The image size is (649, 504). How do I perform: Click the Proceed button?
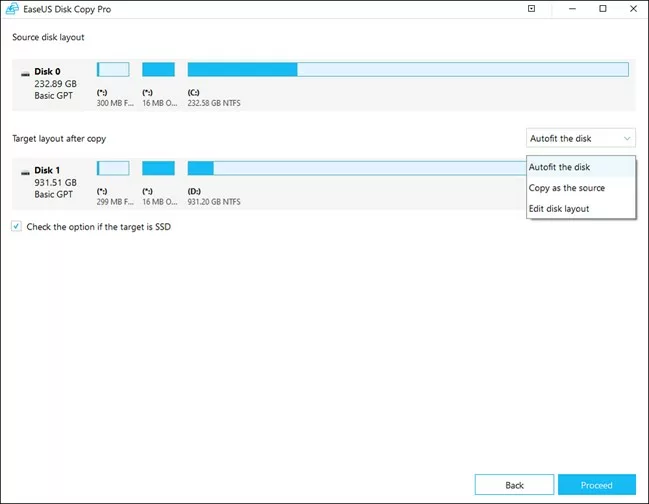point(596,485)
